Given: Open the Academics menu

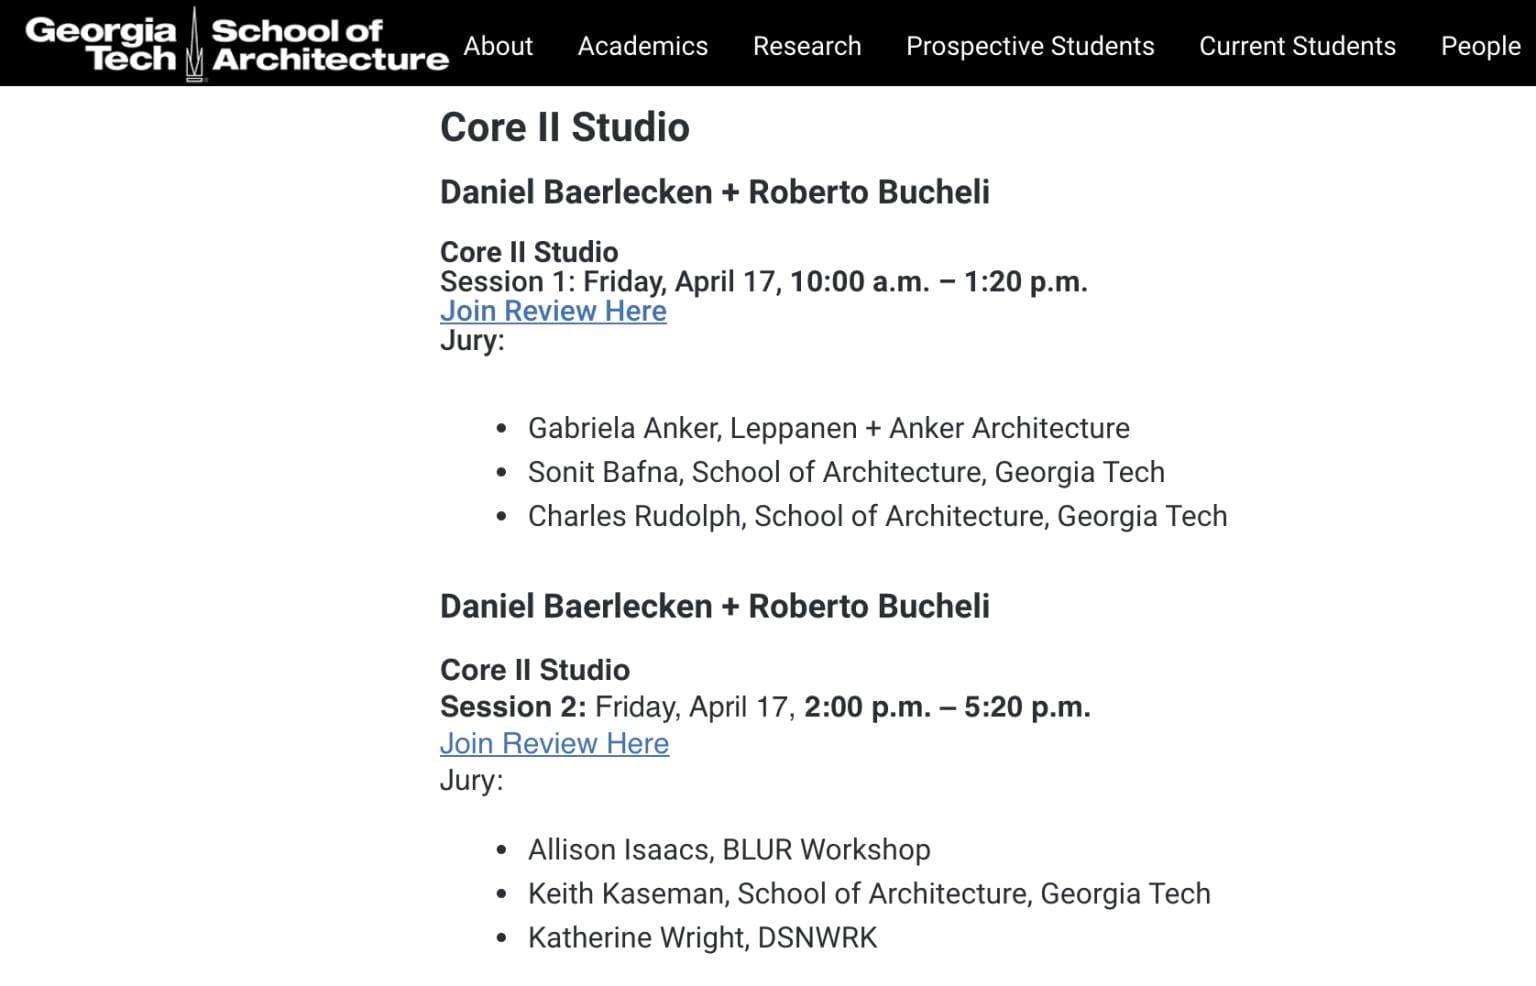Looking at the screenshot, I should point(642,46).
